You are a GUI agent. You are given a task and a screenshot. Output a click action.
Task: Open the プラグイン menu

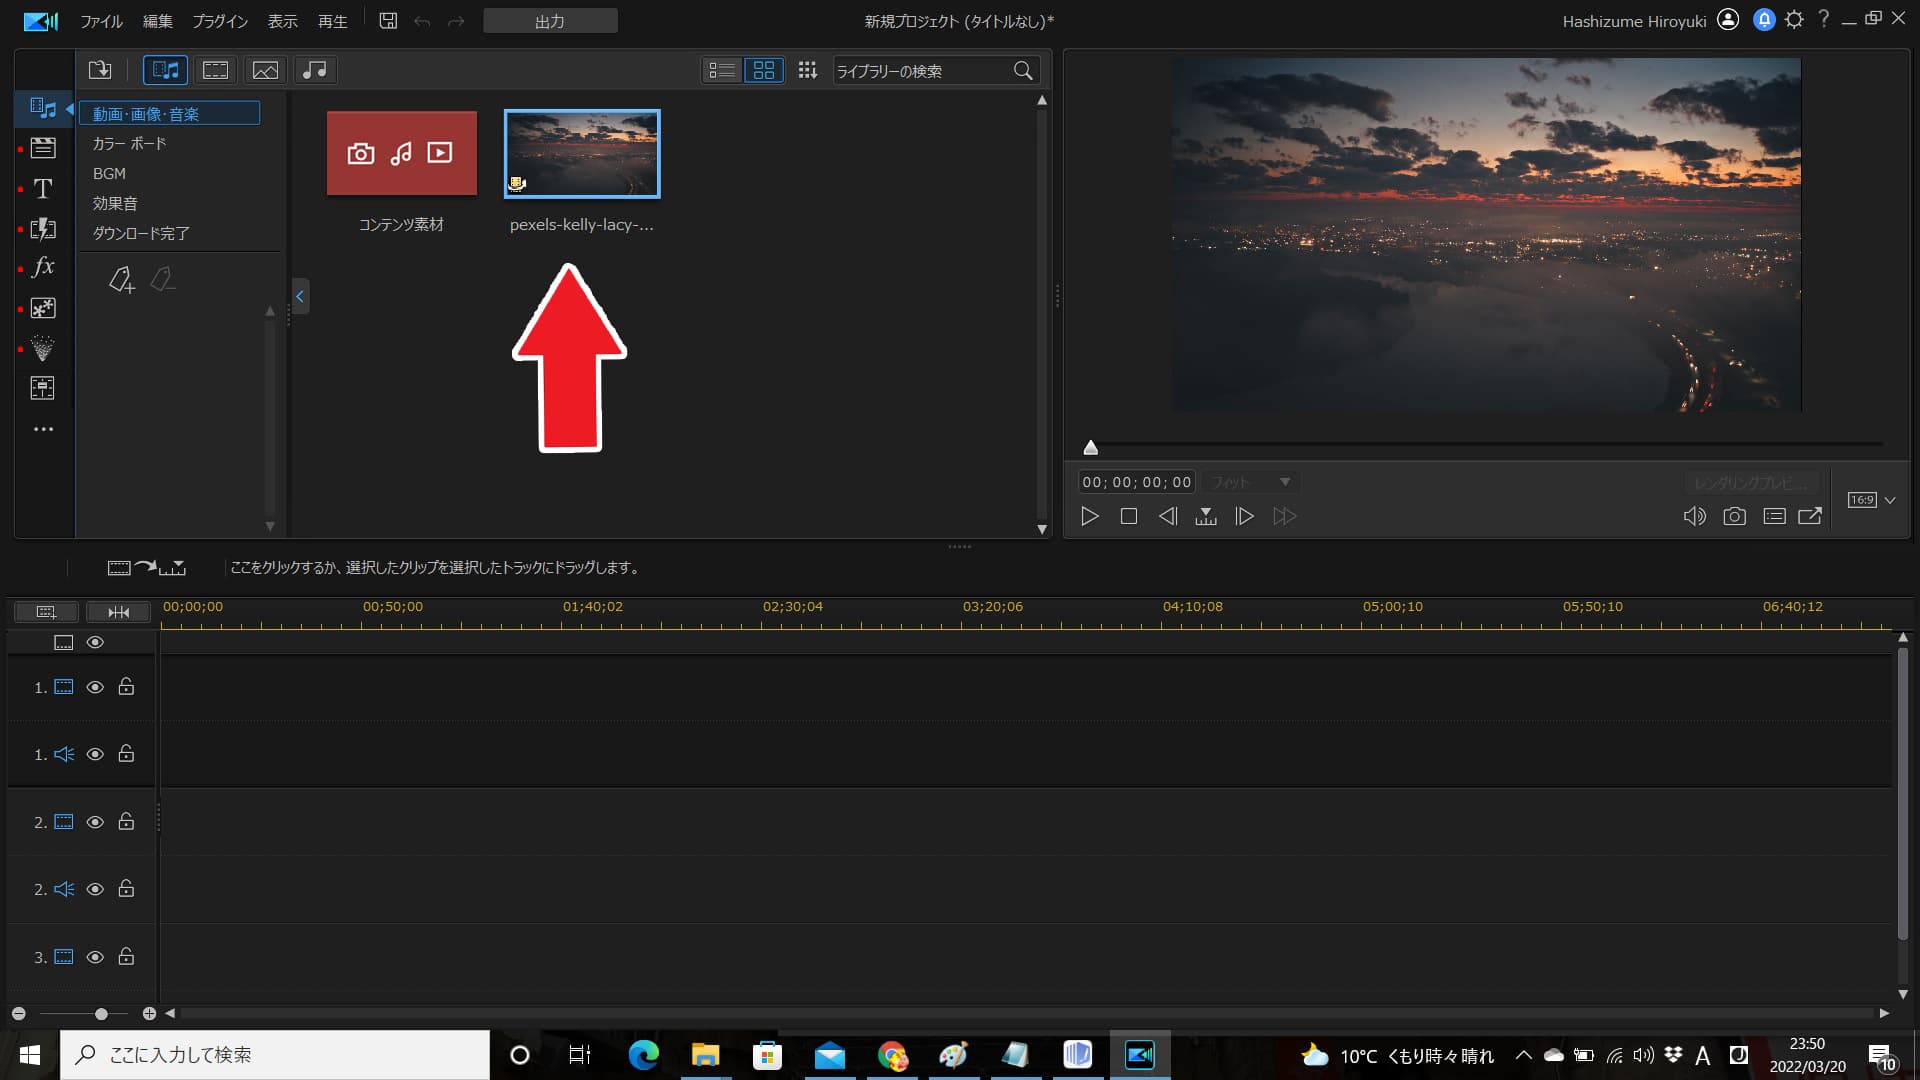219,21
